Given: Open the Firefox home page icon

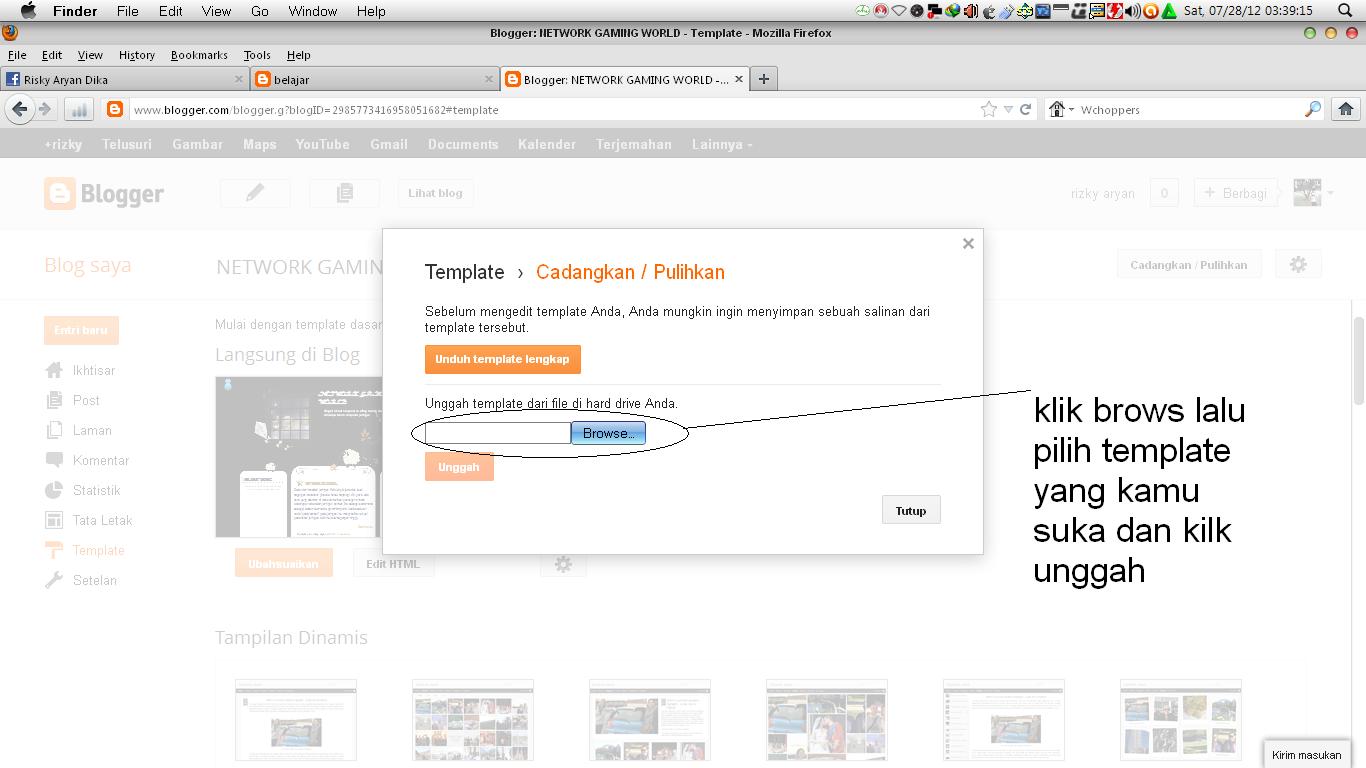Looking at the screenshot, I should pos(1346,109).
